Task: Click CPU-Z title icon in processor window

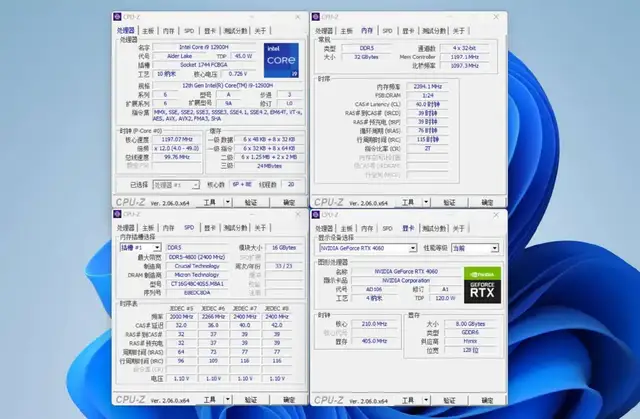Action: [x=118, y=17]
